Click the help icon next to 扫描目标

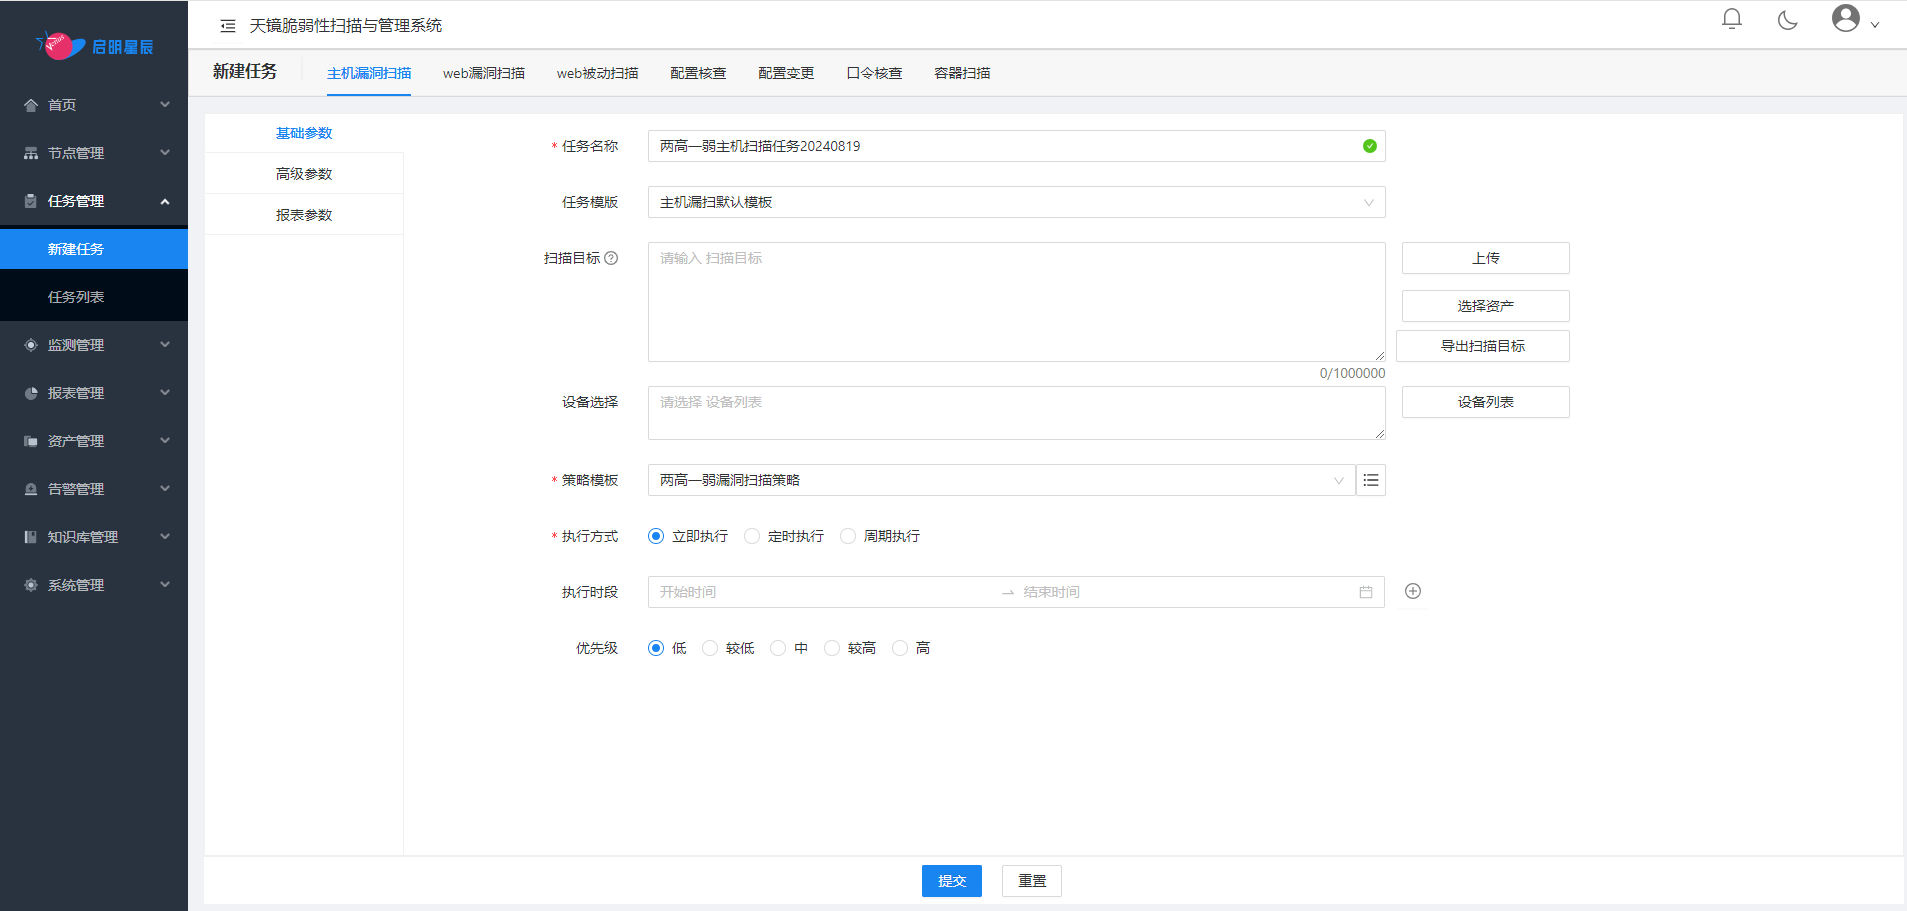pyautogui.click(x=613, y=258)
